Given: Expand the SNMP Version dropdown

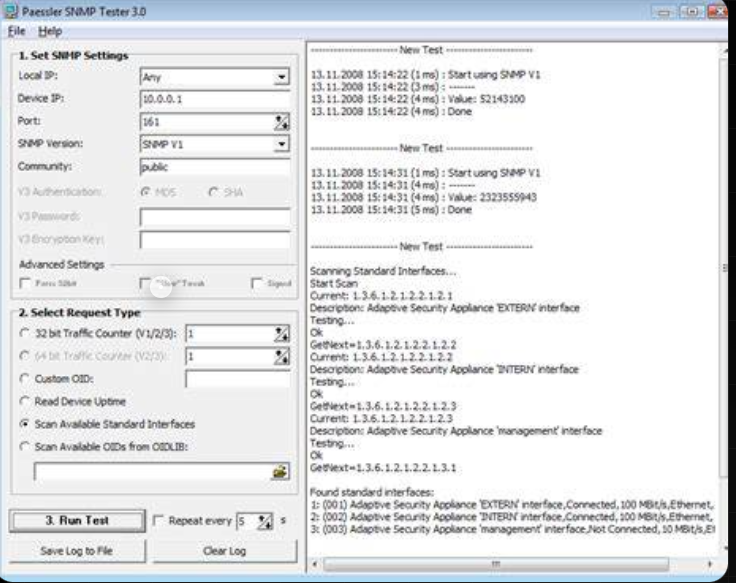Looking at the screenshot, I should pyautogui.click(x=281, y=144).
